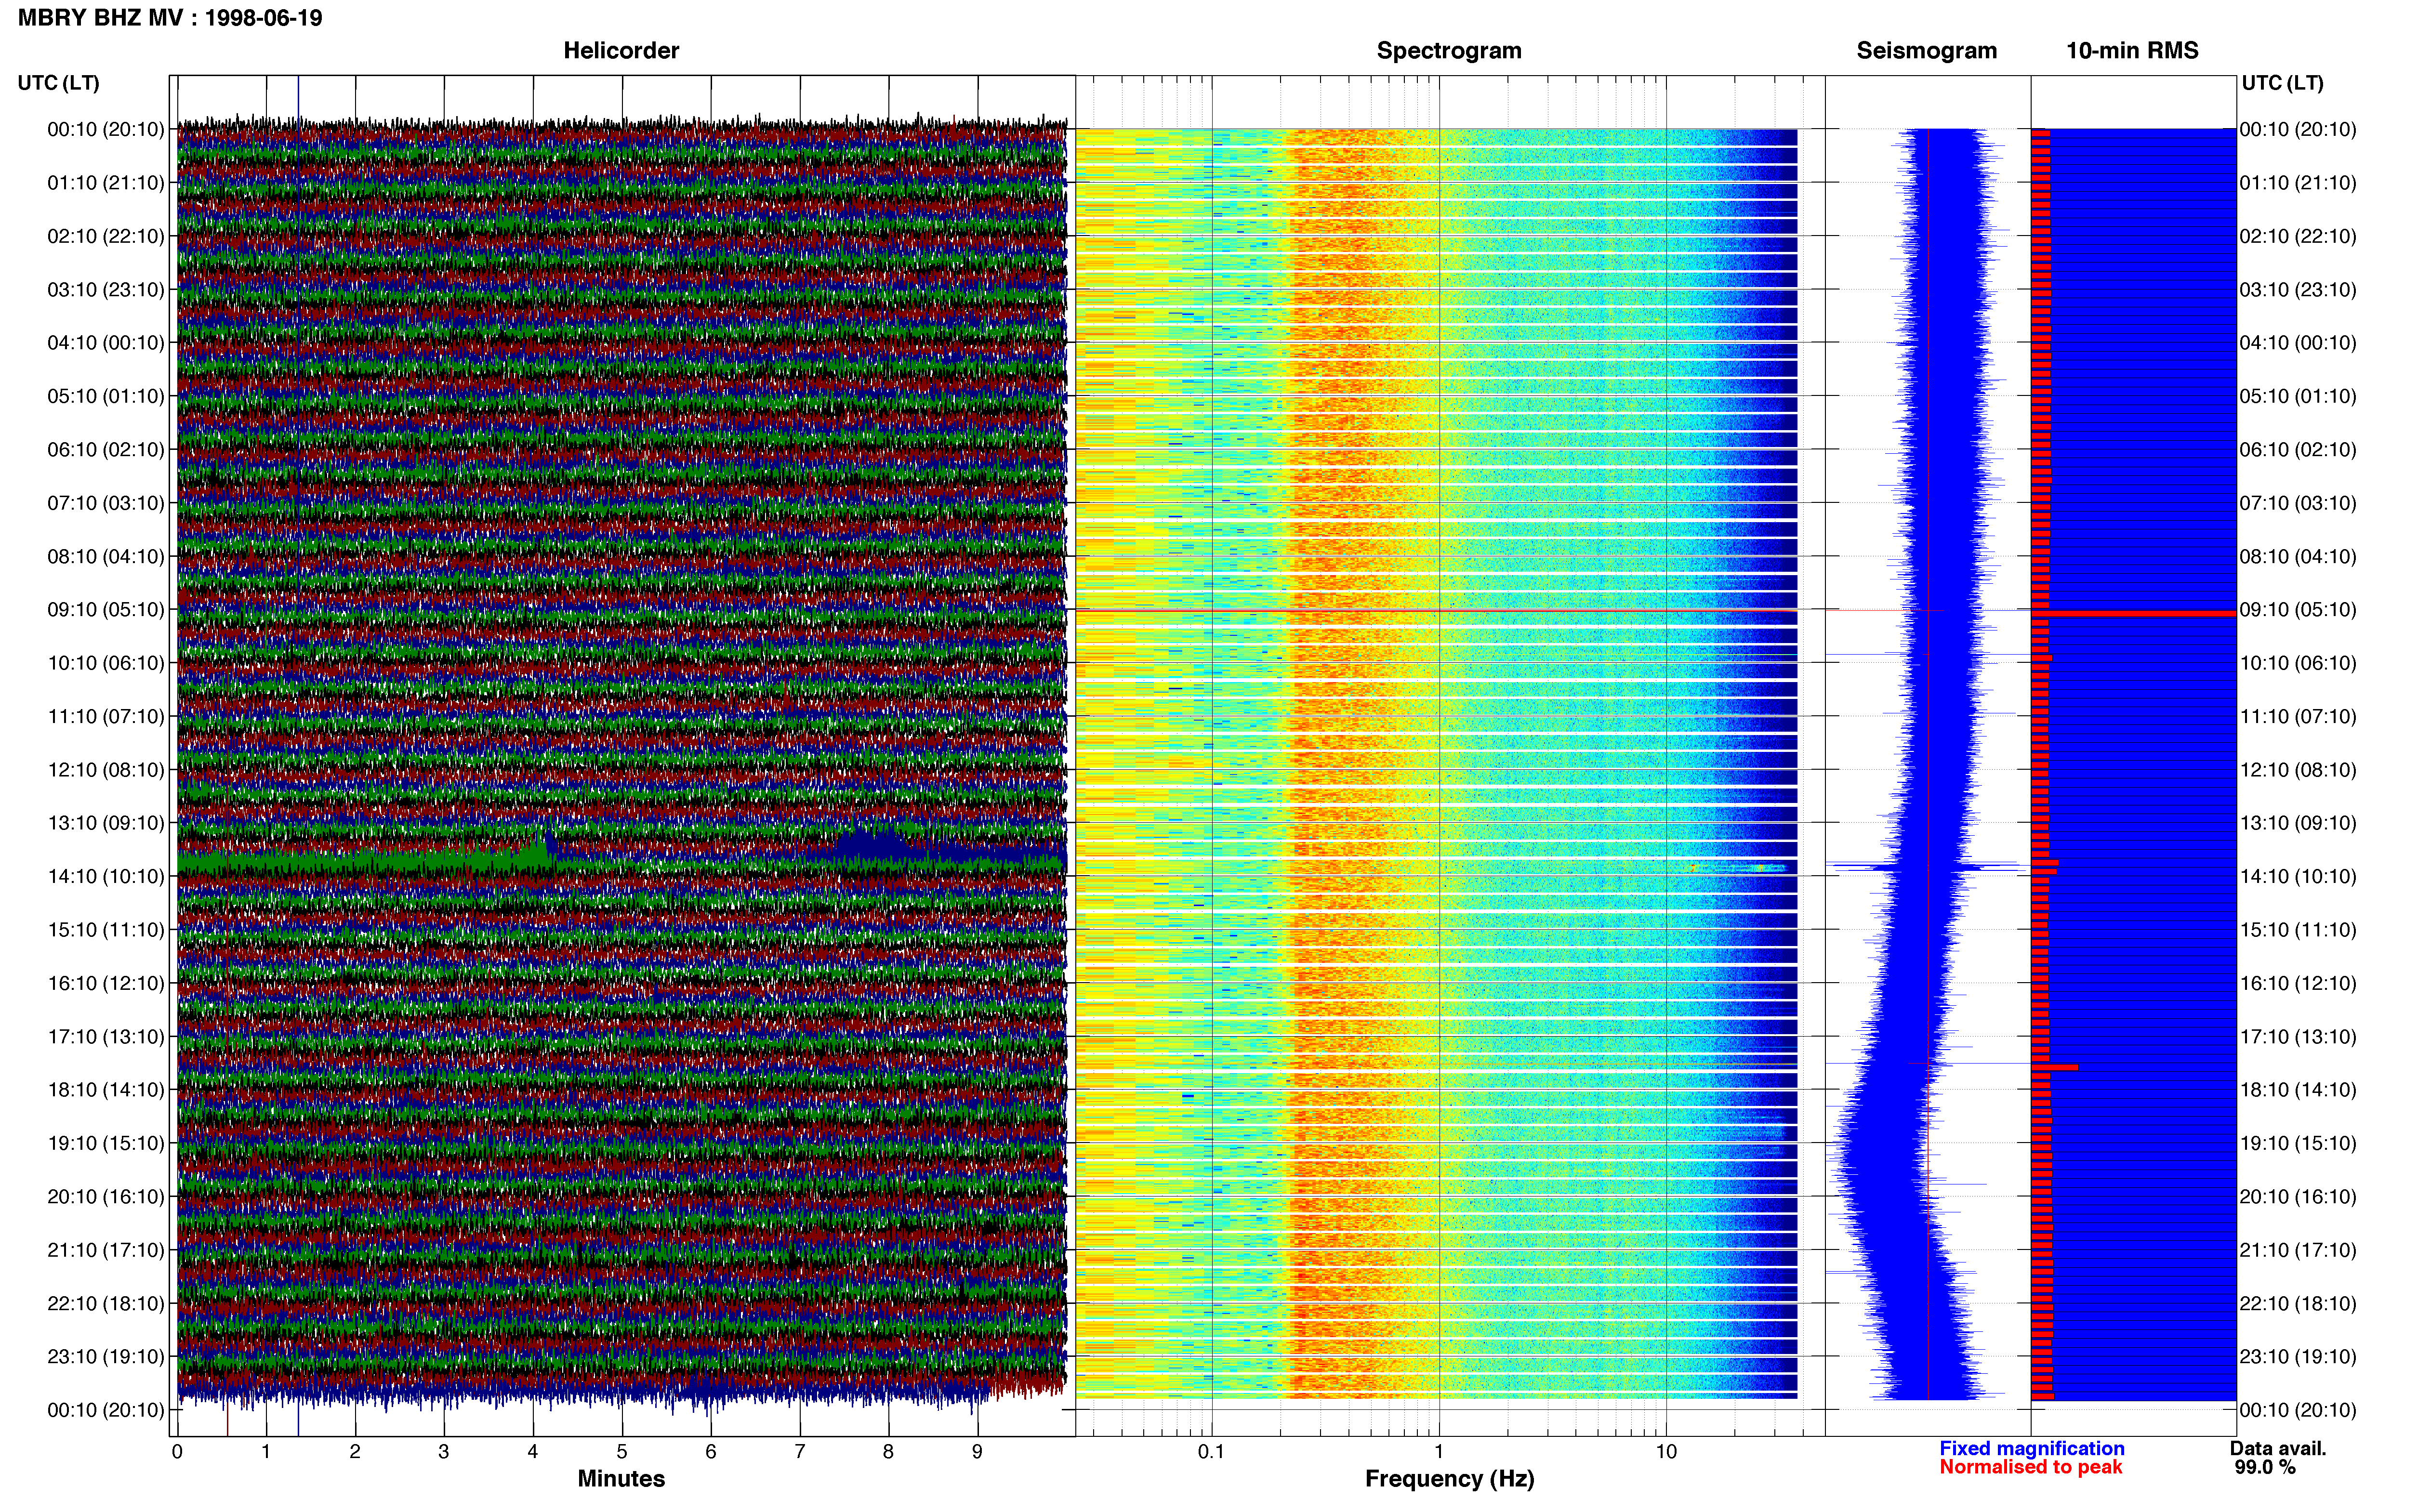
Task: Click '09:10 (05:10)' on the helicorder time axis
Action: (x=106, y=610)
